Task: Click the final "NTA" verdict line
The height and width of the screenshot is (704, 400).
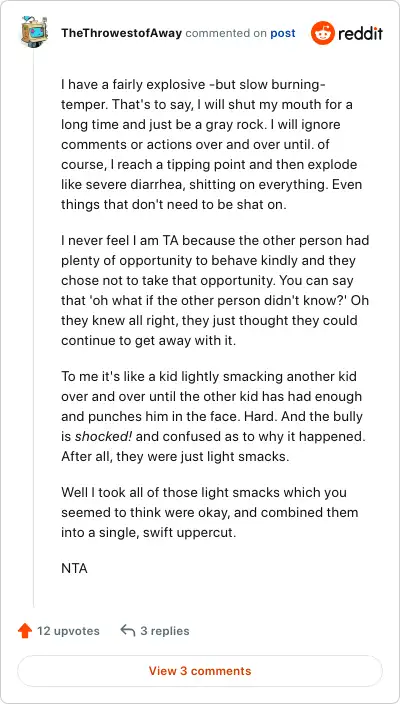Action: [x=74, y=568]
